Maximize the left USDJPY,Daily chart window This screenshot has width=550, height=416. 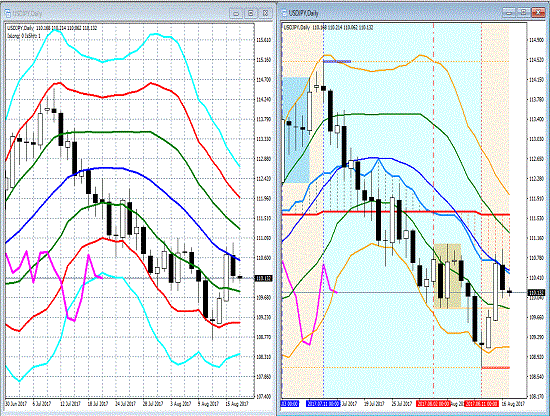tap(250, 13)
